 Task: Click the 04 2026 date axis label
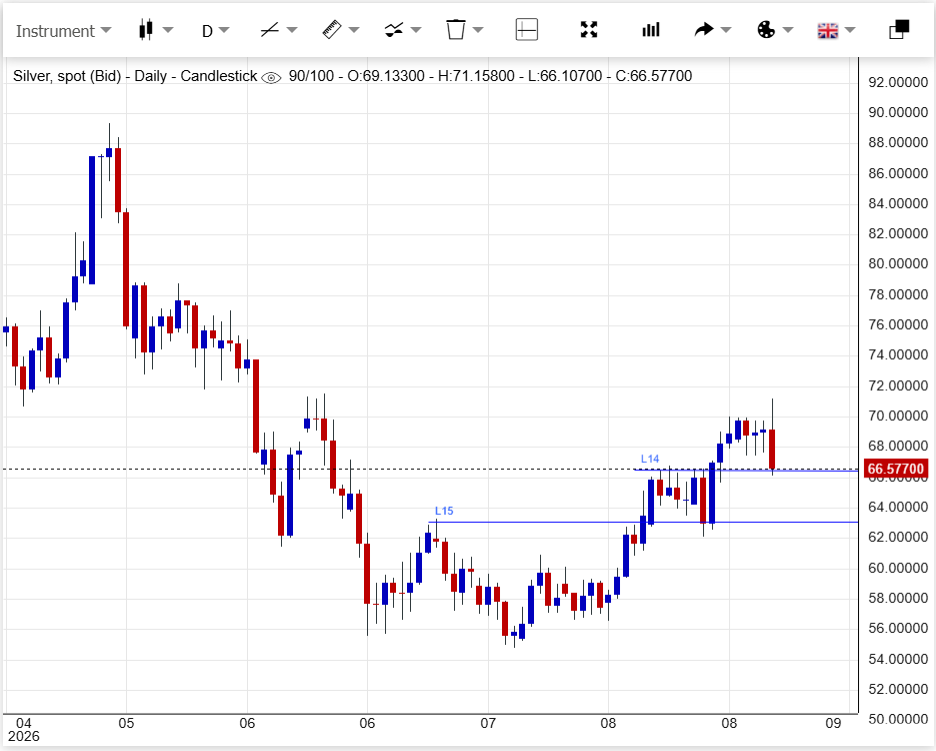23,730
